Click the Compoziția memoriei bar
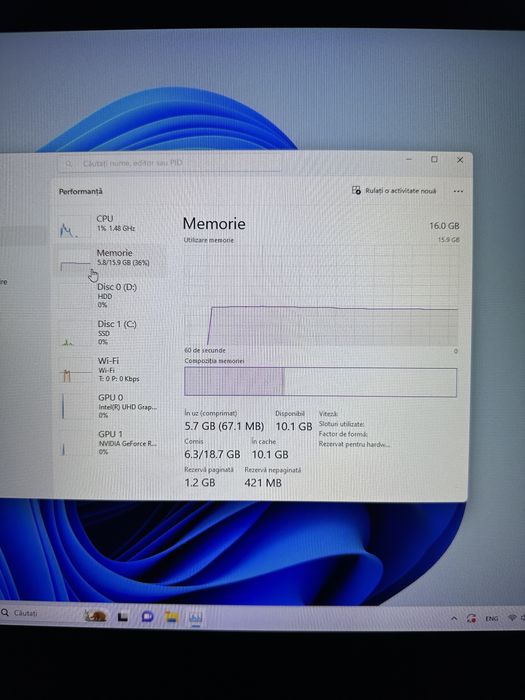The height and width of the screenshot is (700, 525). pyautogui.click(x=321, y=382)
